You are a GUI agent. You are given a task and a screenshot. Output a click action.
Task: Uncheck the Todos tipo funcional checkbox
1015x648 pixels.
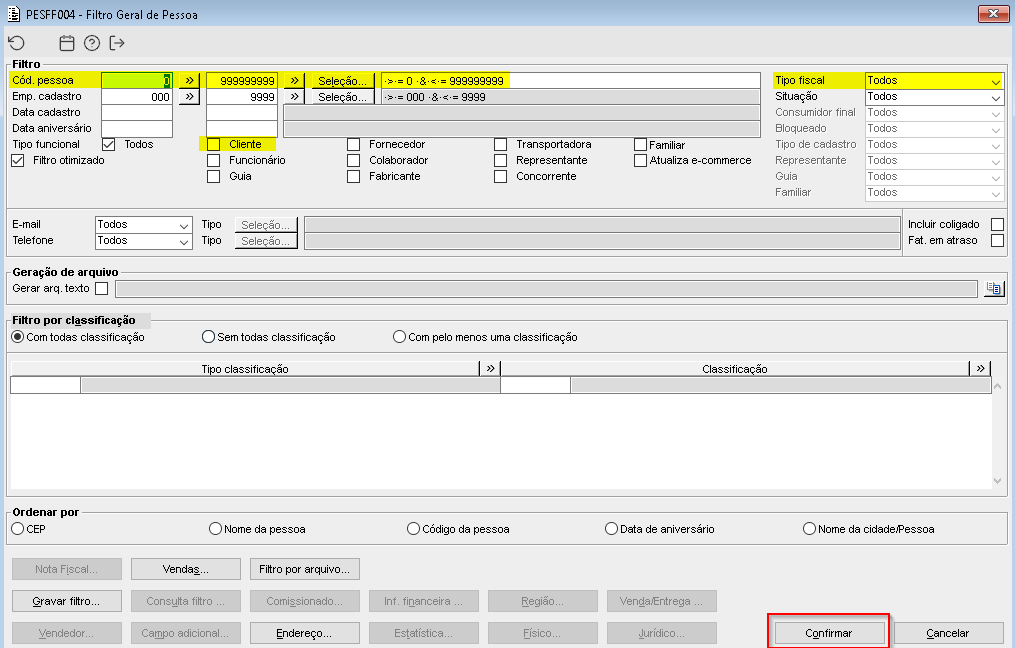point(109,144)
